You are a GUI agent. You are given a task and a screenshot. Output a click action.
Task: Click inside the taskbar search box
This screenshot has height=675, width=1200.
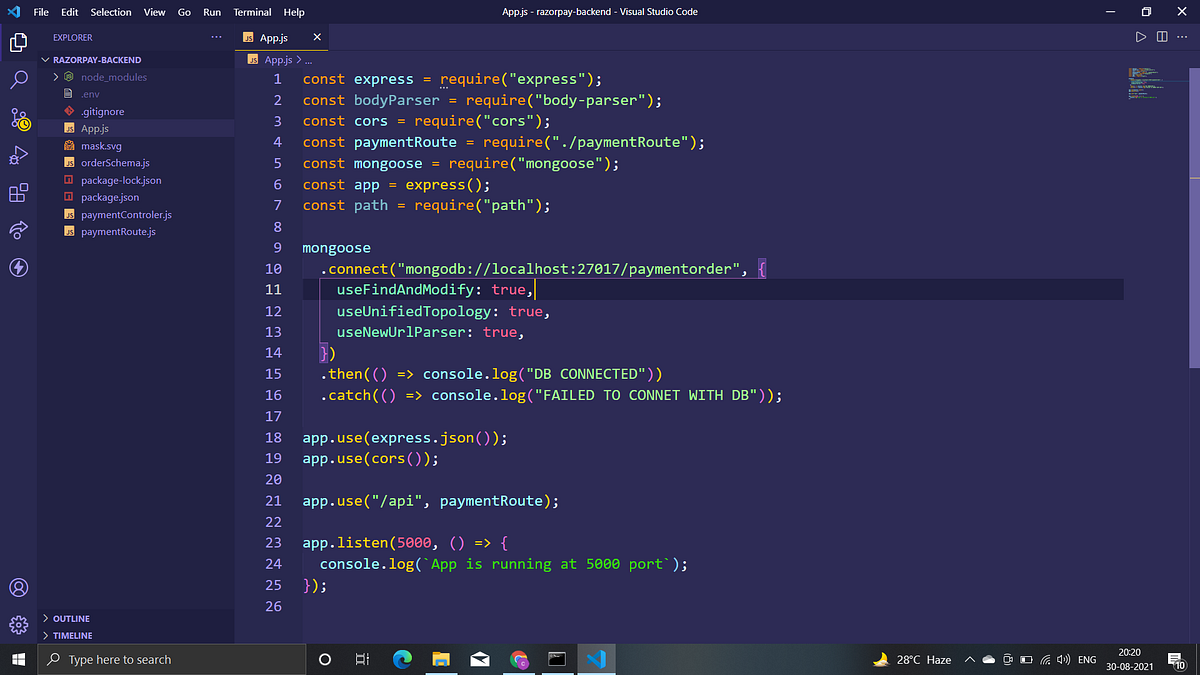[x=170, y=659]
